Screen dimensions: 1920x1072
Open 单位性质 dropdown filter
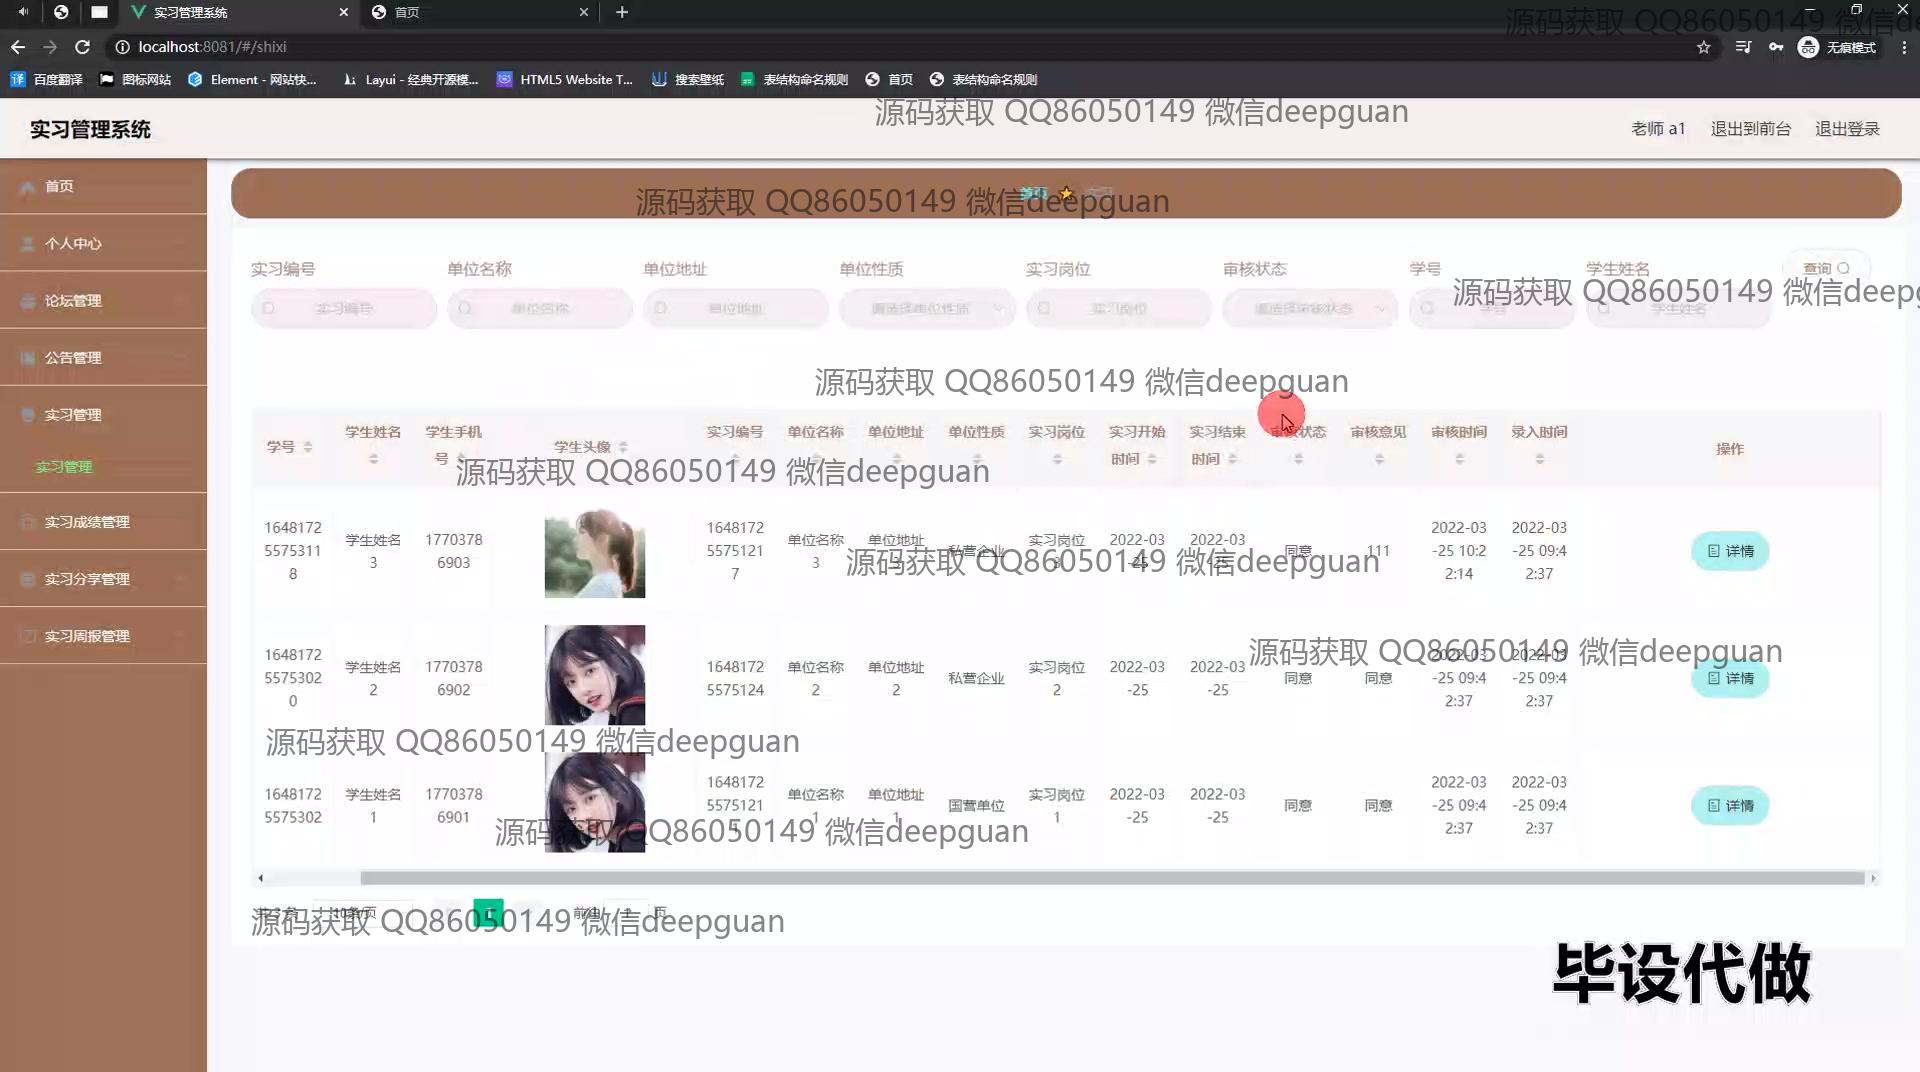(x=927, y=308)
